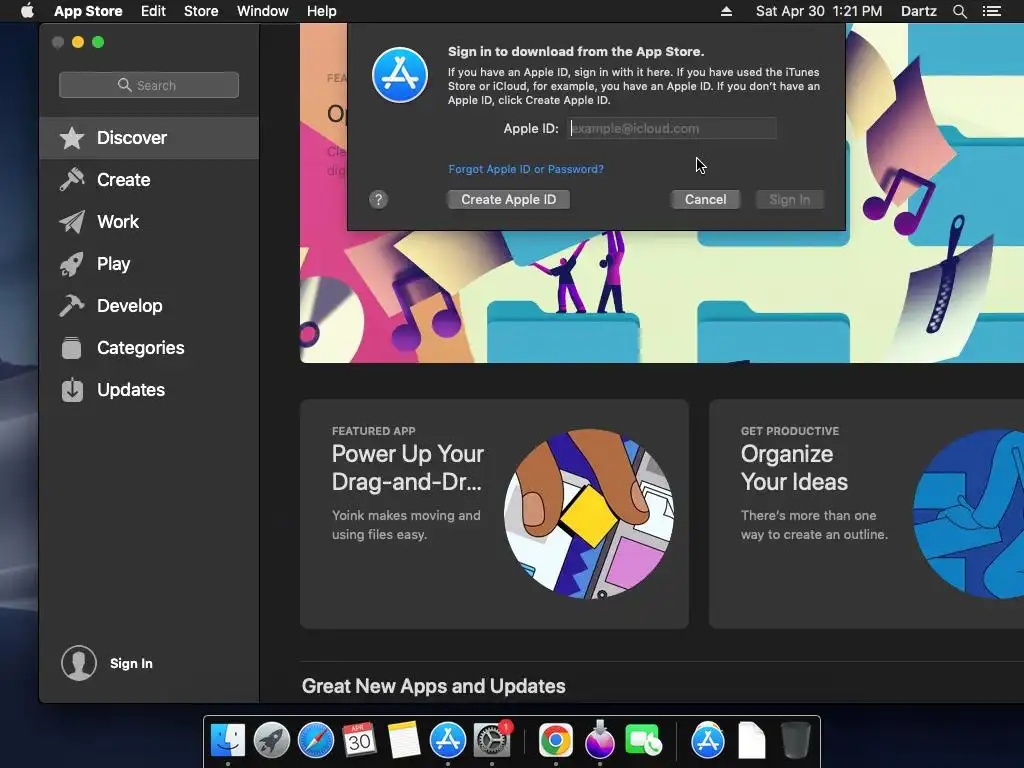Click the App Store icon next to Notes in dock

click(x=447, y=741)
